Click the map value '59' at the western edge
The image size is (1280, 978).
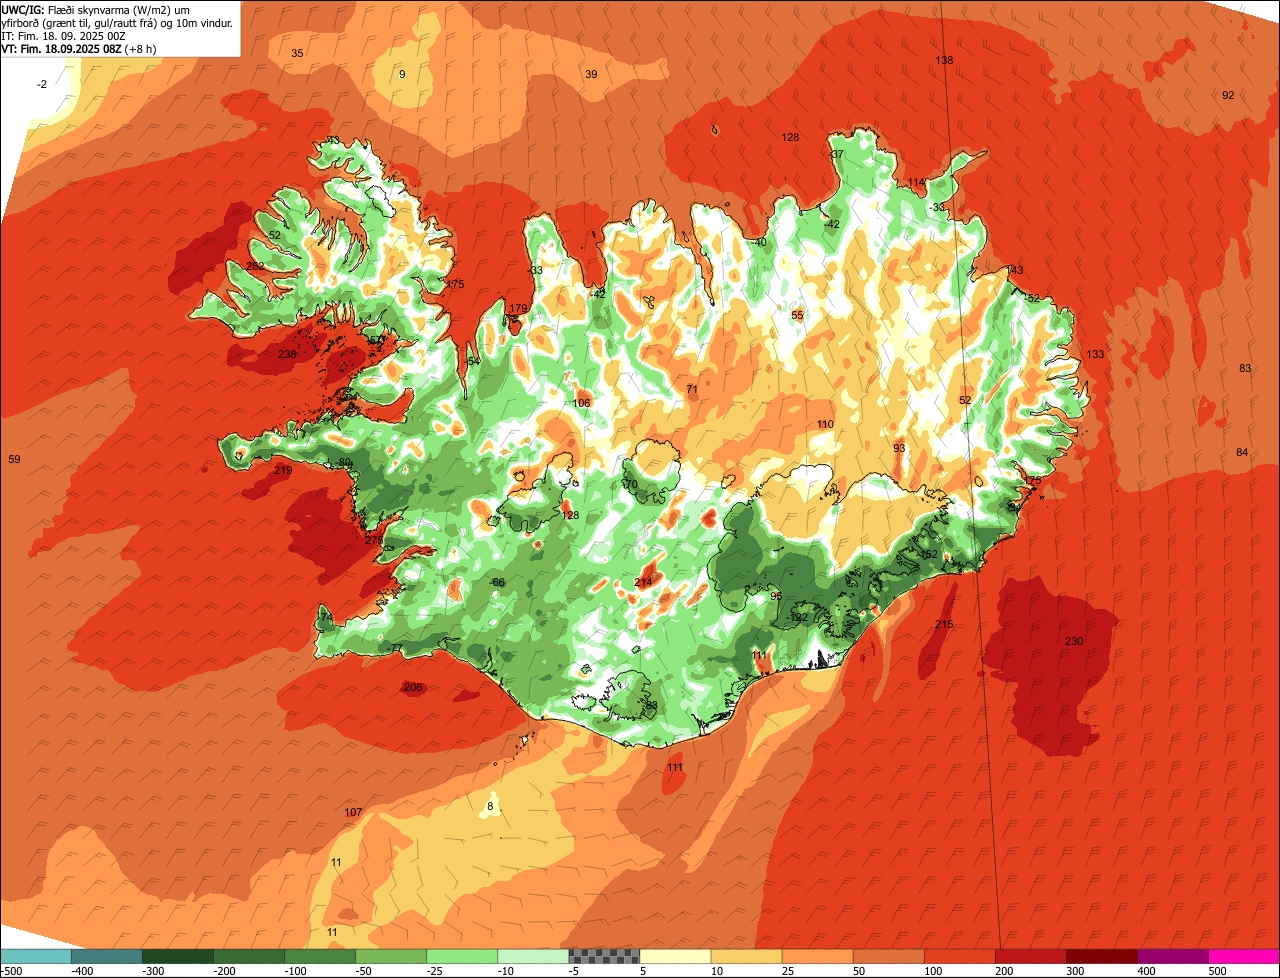[x=14, y=459]
